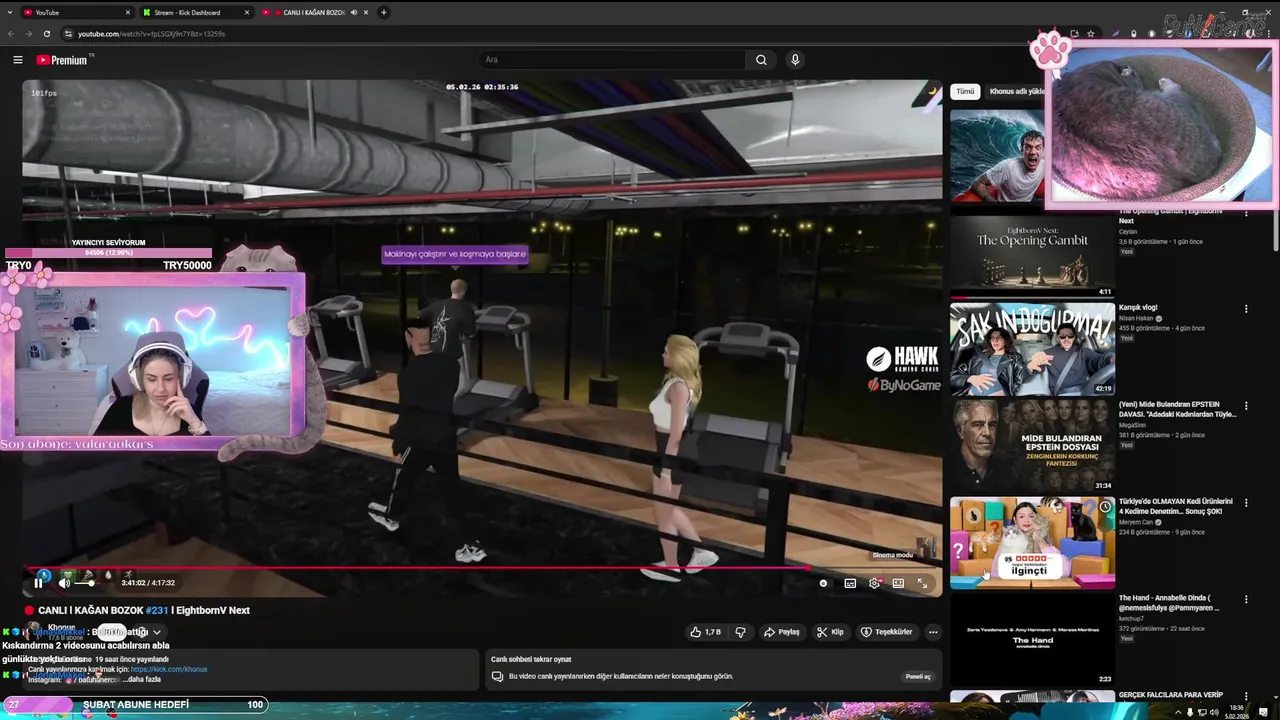Image resolution: width=1280 pixels, height=720 pixels.
Task: Like the video (1,7 B)
Action: pyautogui.click(x=705, y=632)
